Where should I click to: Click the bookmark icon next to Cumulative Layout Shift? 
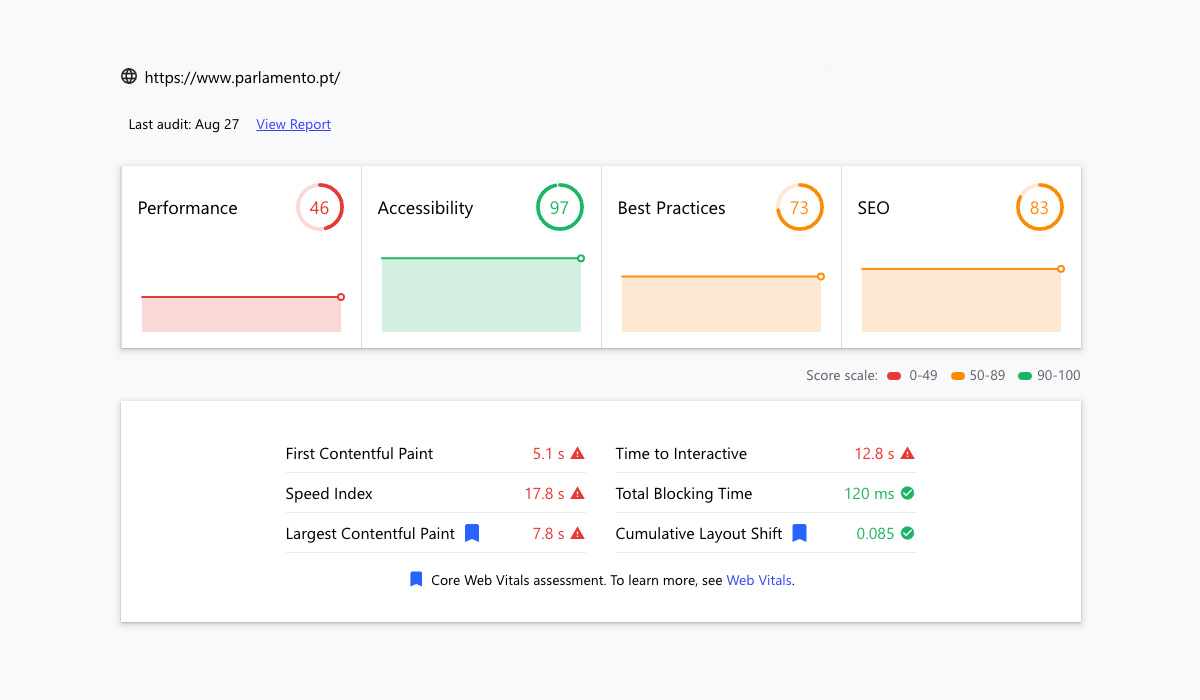click(799, 533)
